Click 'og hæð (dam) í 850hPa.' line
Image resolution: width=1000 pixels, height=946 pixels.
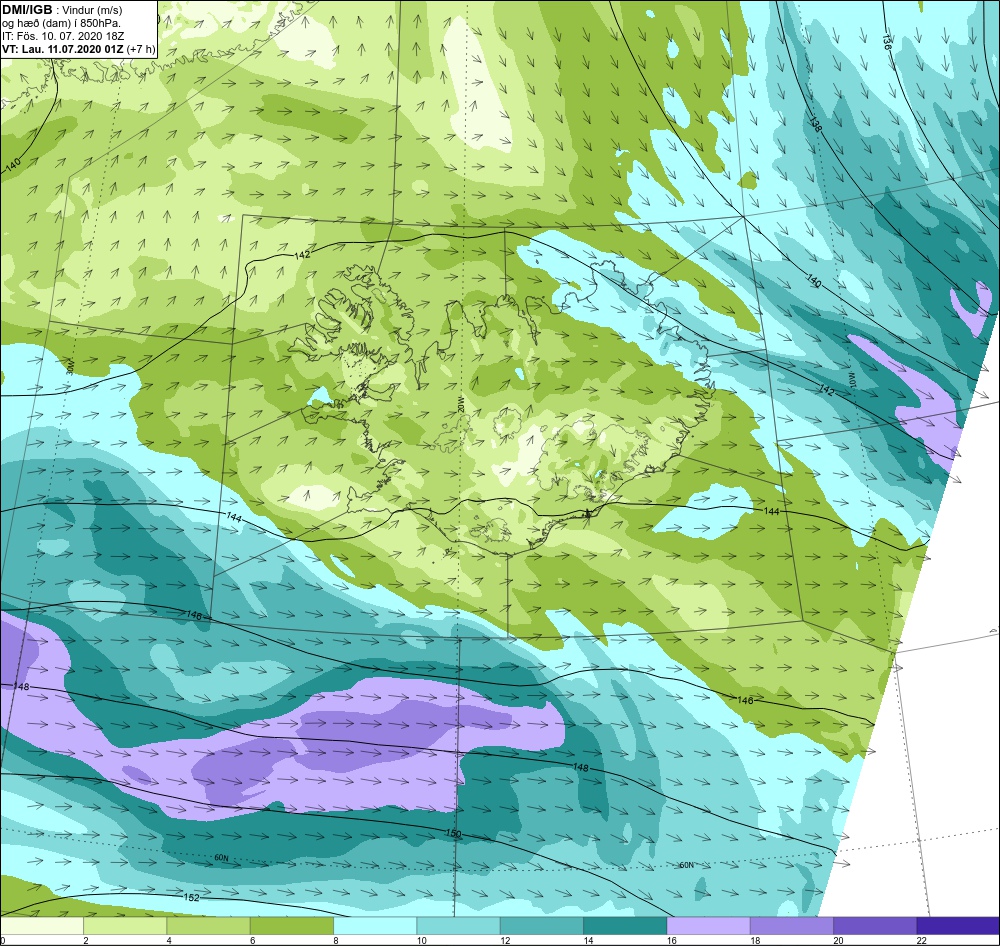click(61, 24)
